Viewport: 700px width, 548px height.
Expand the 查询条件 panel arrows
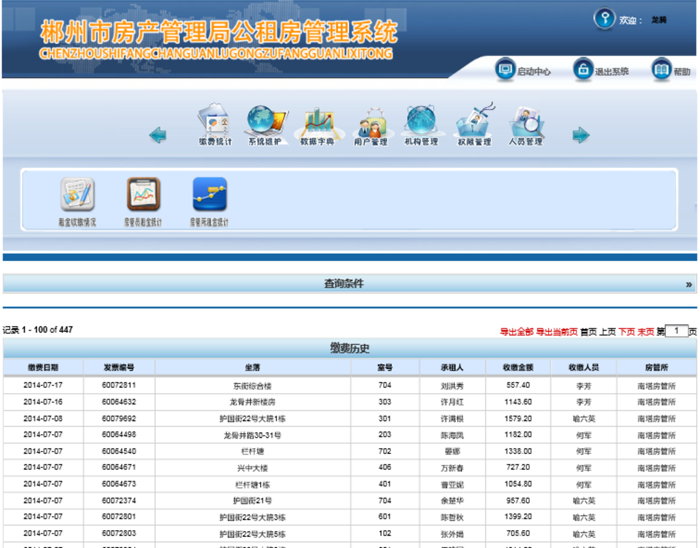(x=688, y=284)
